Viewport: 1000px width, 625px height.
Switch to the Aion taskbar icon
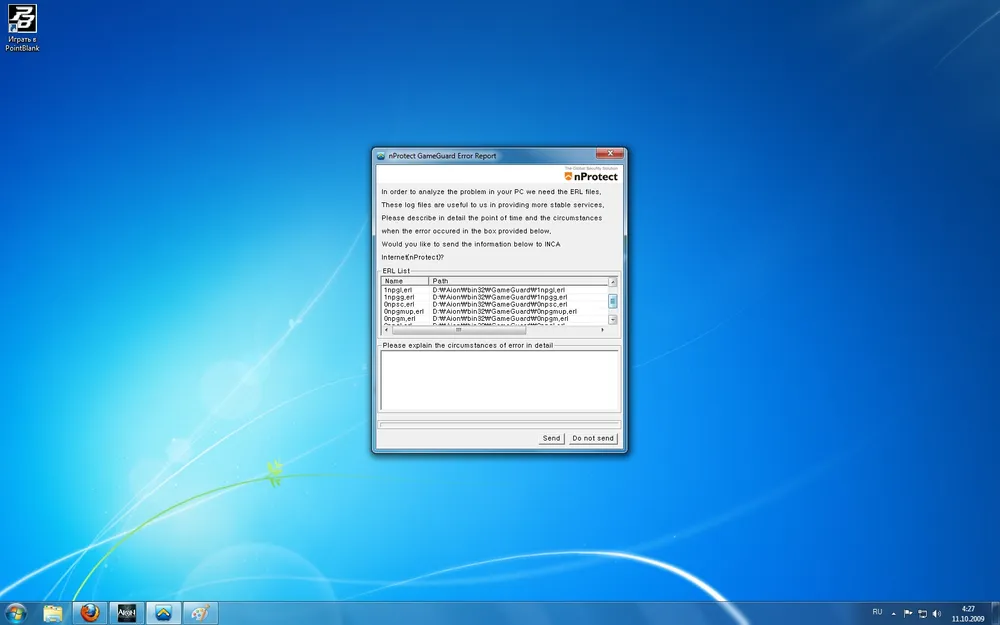127,613
